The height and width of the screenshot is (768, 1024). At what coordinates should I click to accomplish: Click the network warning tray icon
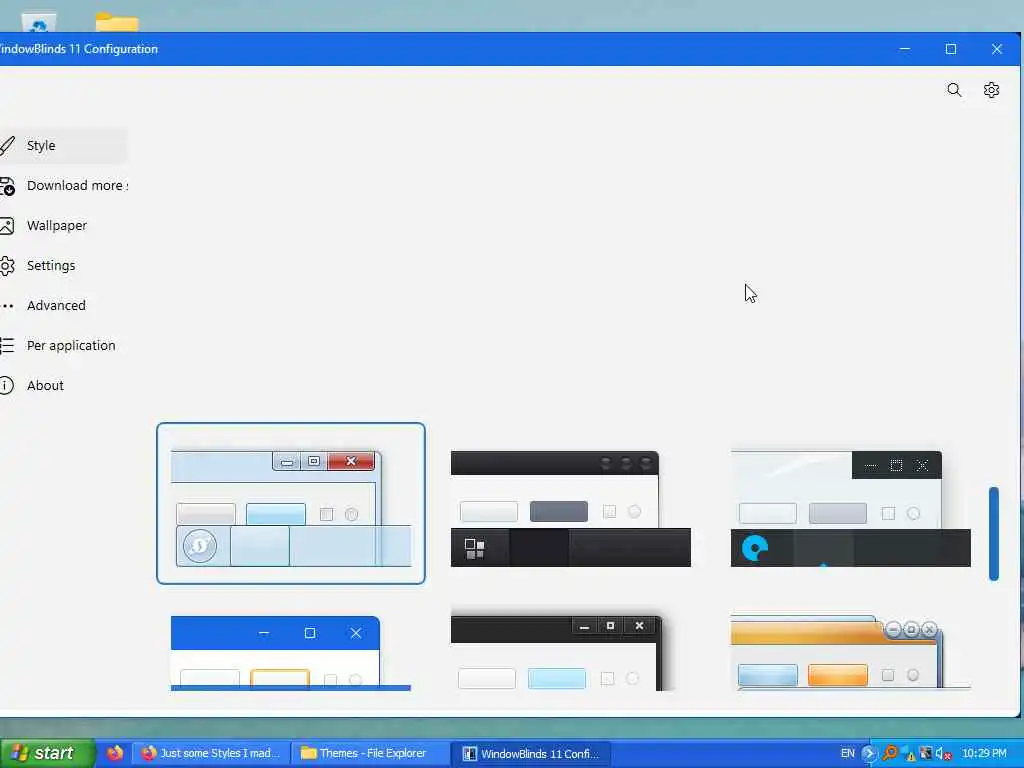908,755
